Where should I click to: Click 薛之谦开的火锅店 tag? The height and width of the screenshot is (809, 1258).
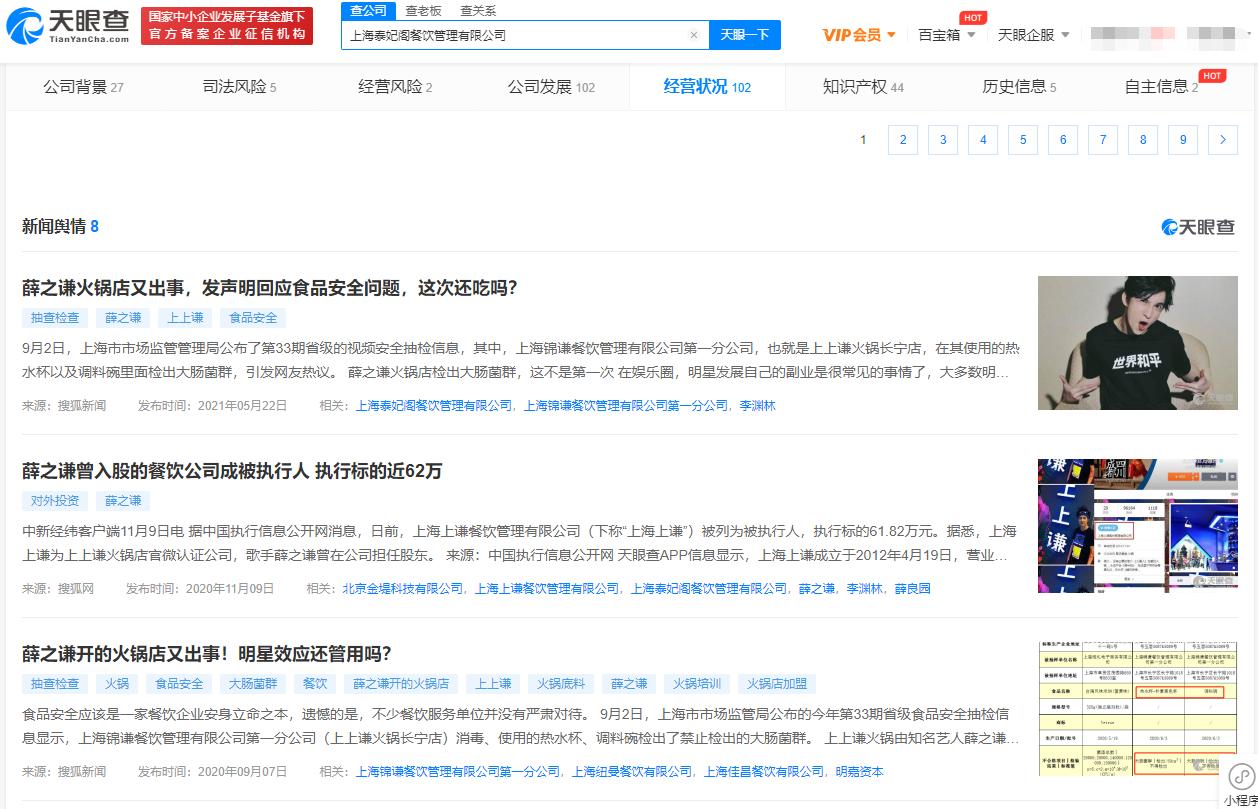pos(401,684)
